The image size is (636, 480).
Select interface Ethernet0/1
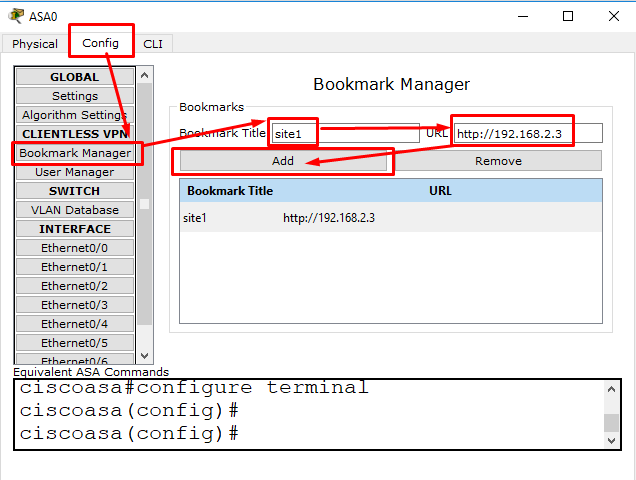(x=75, y=267)
